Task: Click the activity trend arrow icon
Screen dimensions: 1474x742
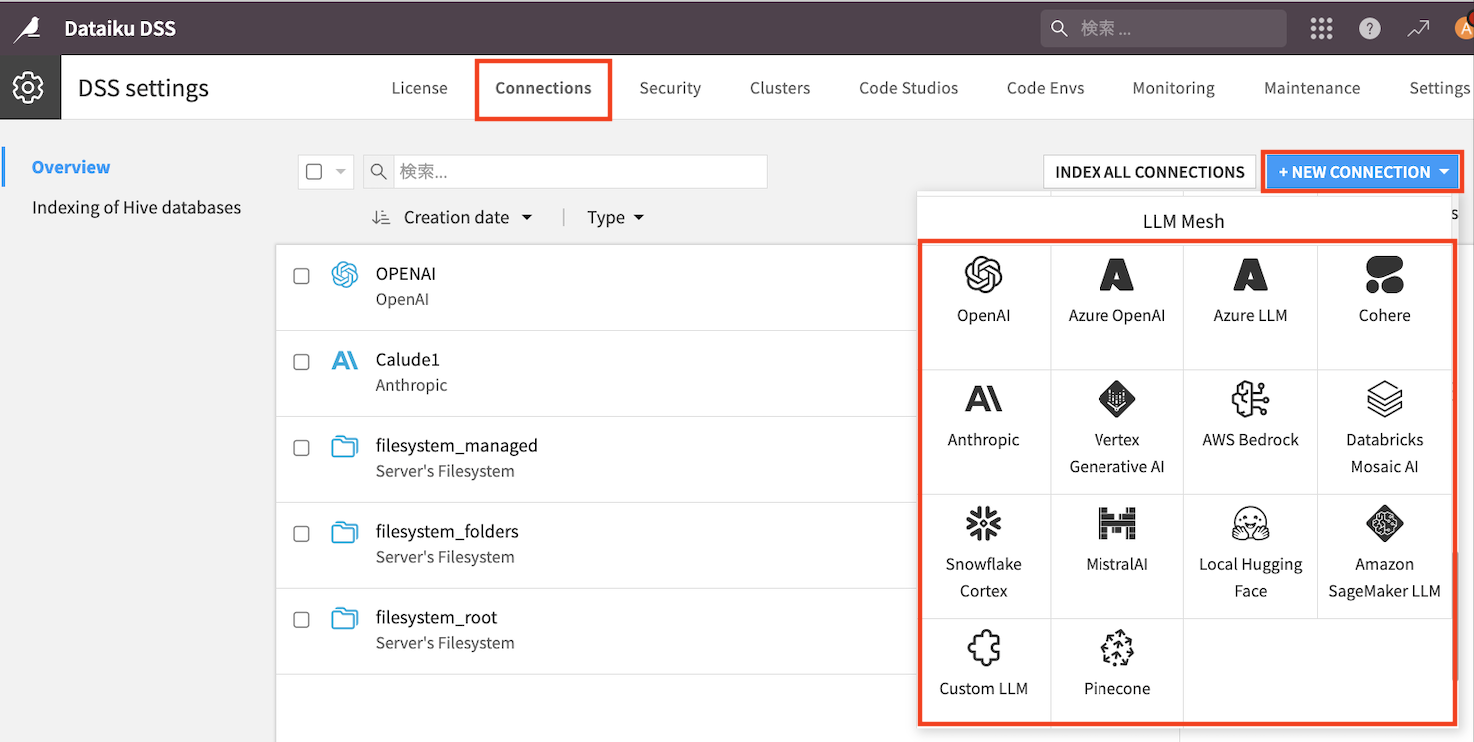Action: [x=1418, y=29]
